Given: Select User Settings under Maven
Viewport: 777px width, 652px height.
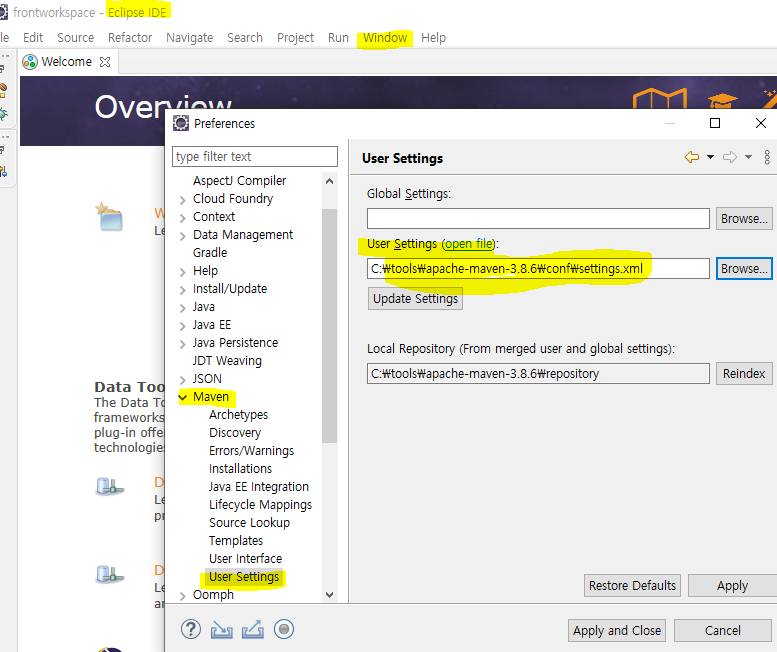Looking at the screenshot, I should click(x=244, y=577).
